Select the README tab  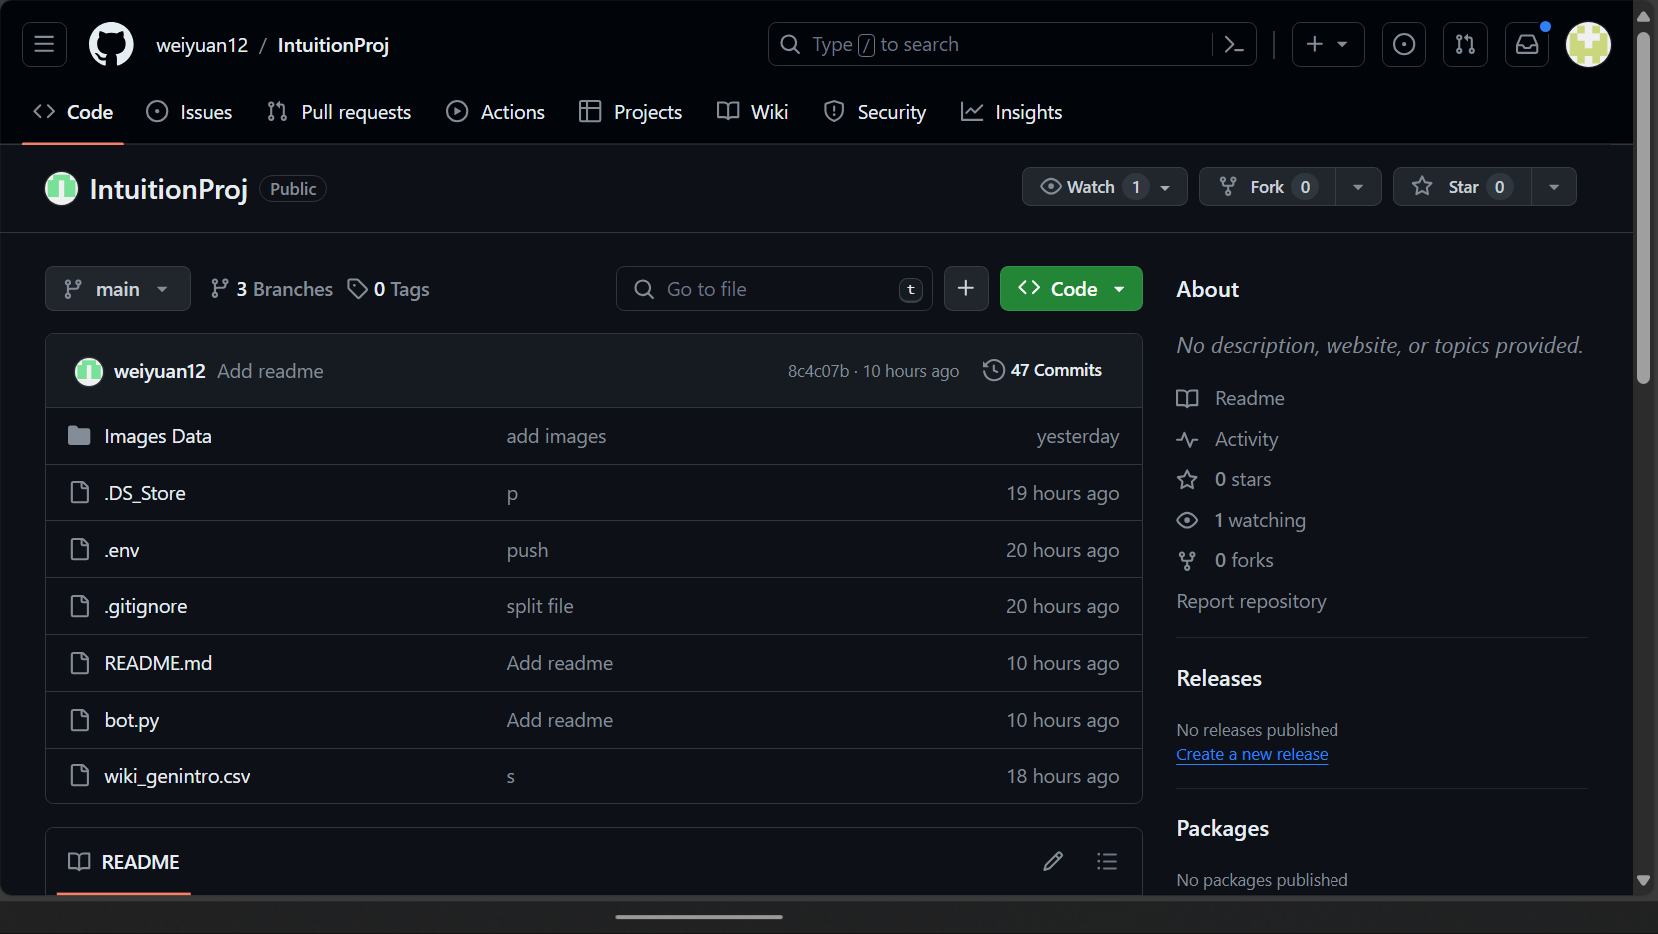pos(124,861)
